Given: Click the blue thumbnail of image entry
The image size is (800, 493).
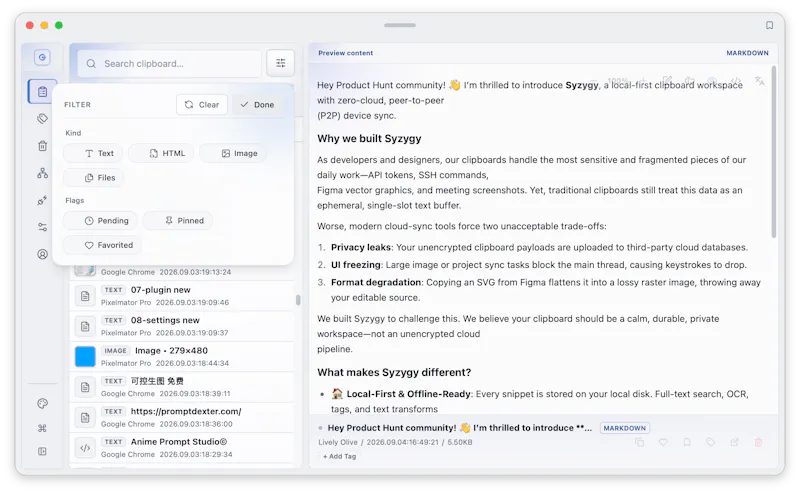Looking at the screenshot, I should [85, 357].
